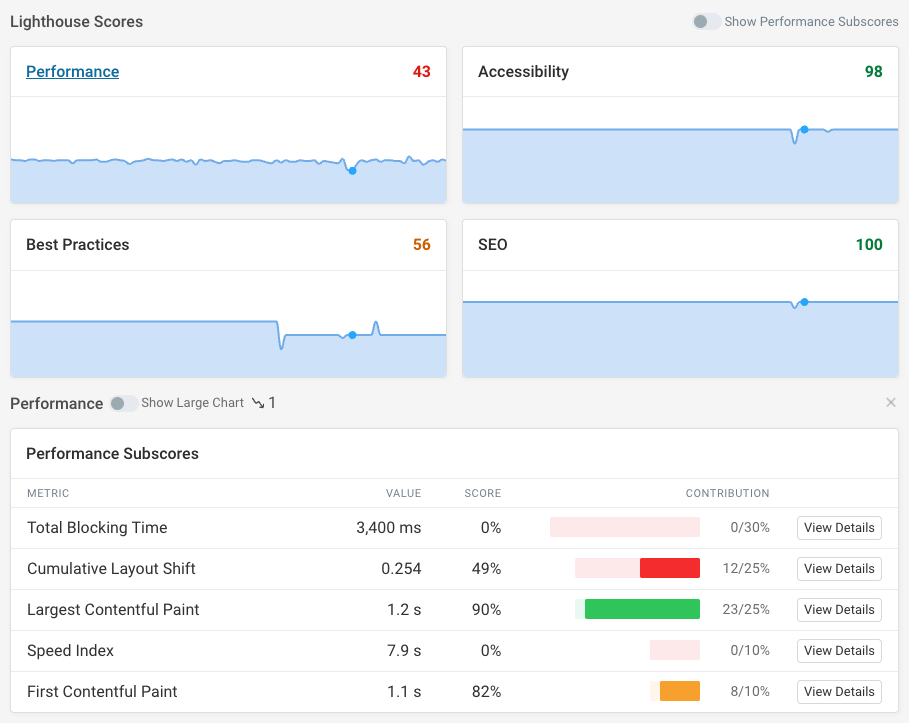Click the CONTRIBUTION column header
909x723 pixels.
(727, 493)
